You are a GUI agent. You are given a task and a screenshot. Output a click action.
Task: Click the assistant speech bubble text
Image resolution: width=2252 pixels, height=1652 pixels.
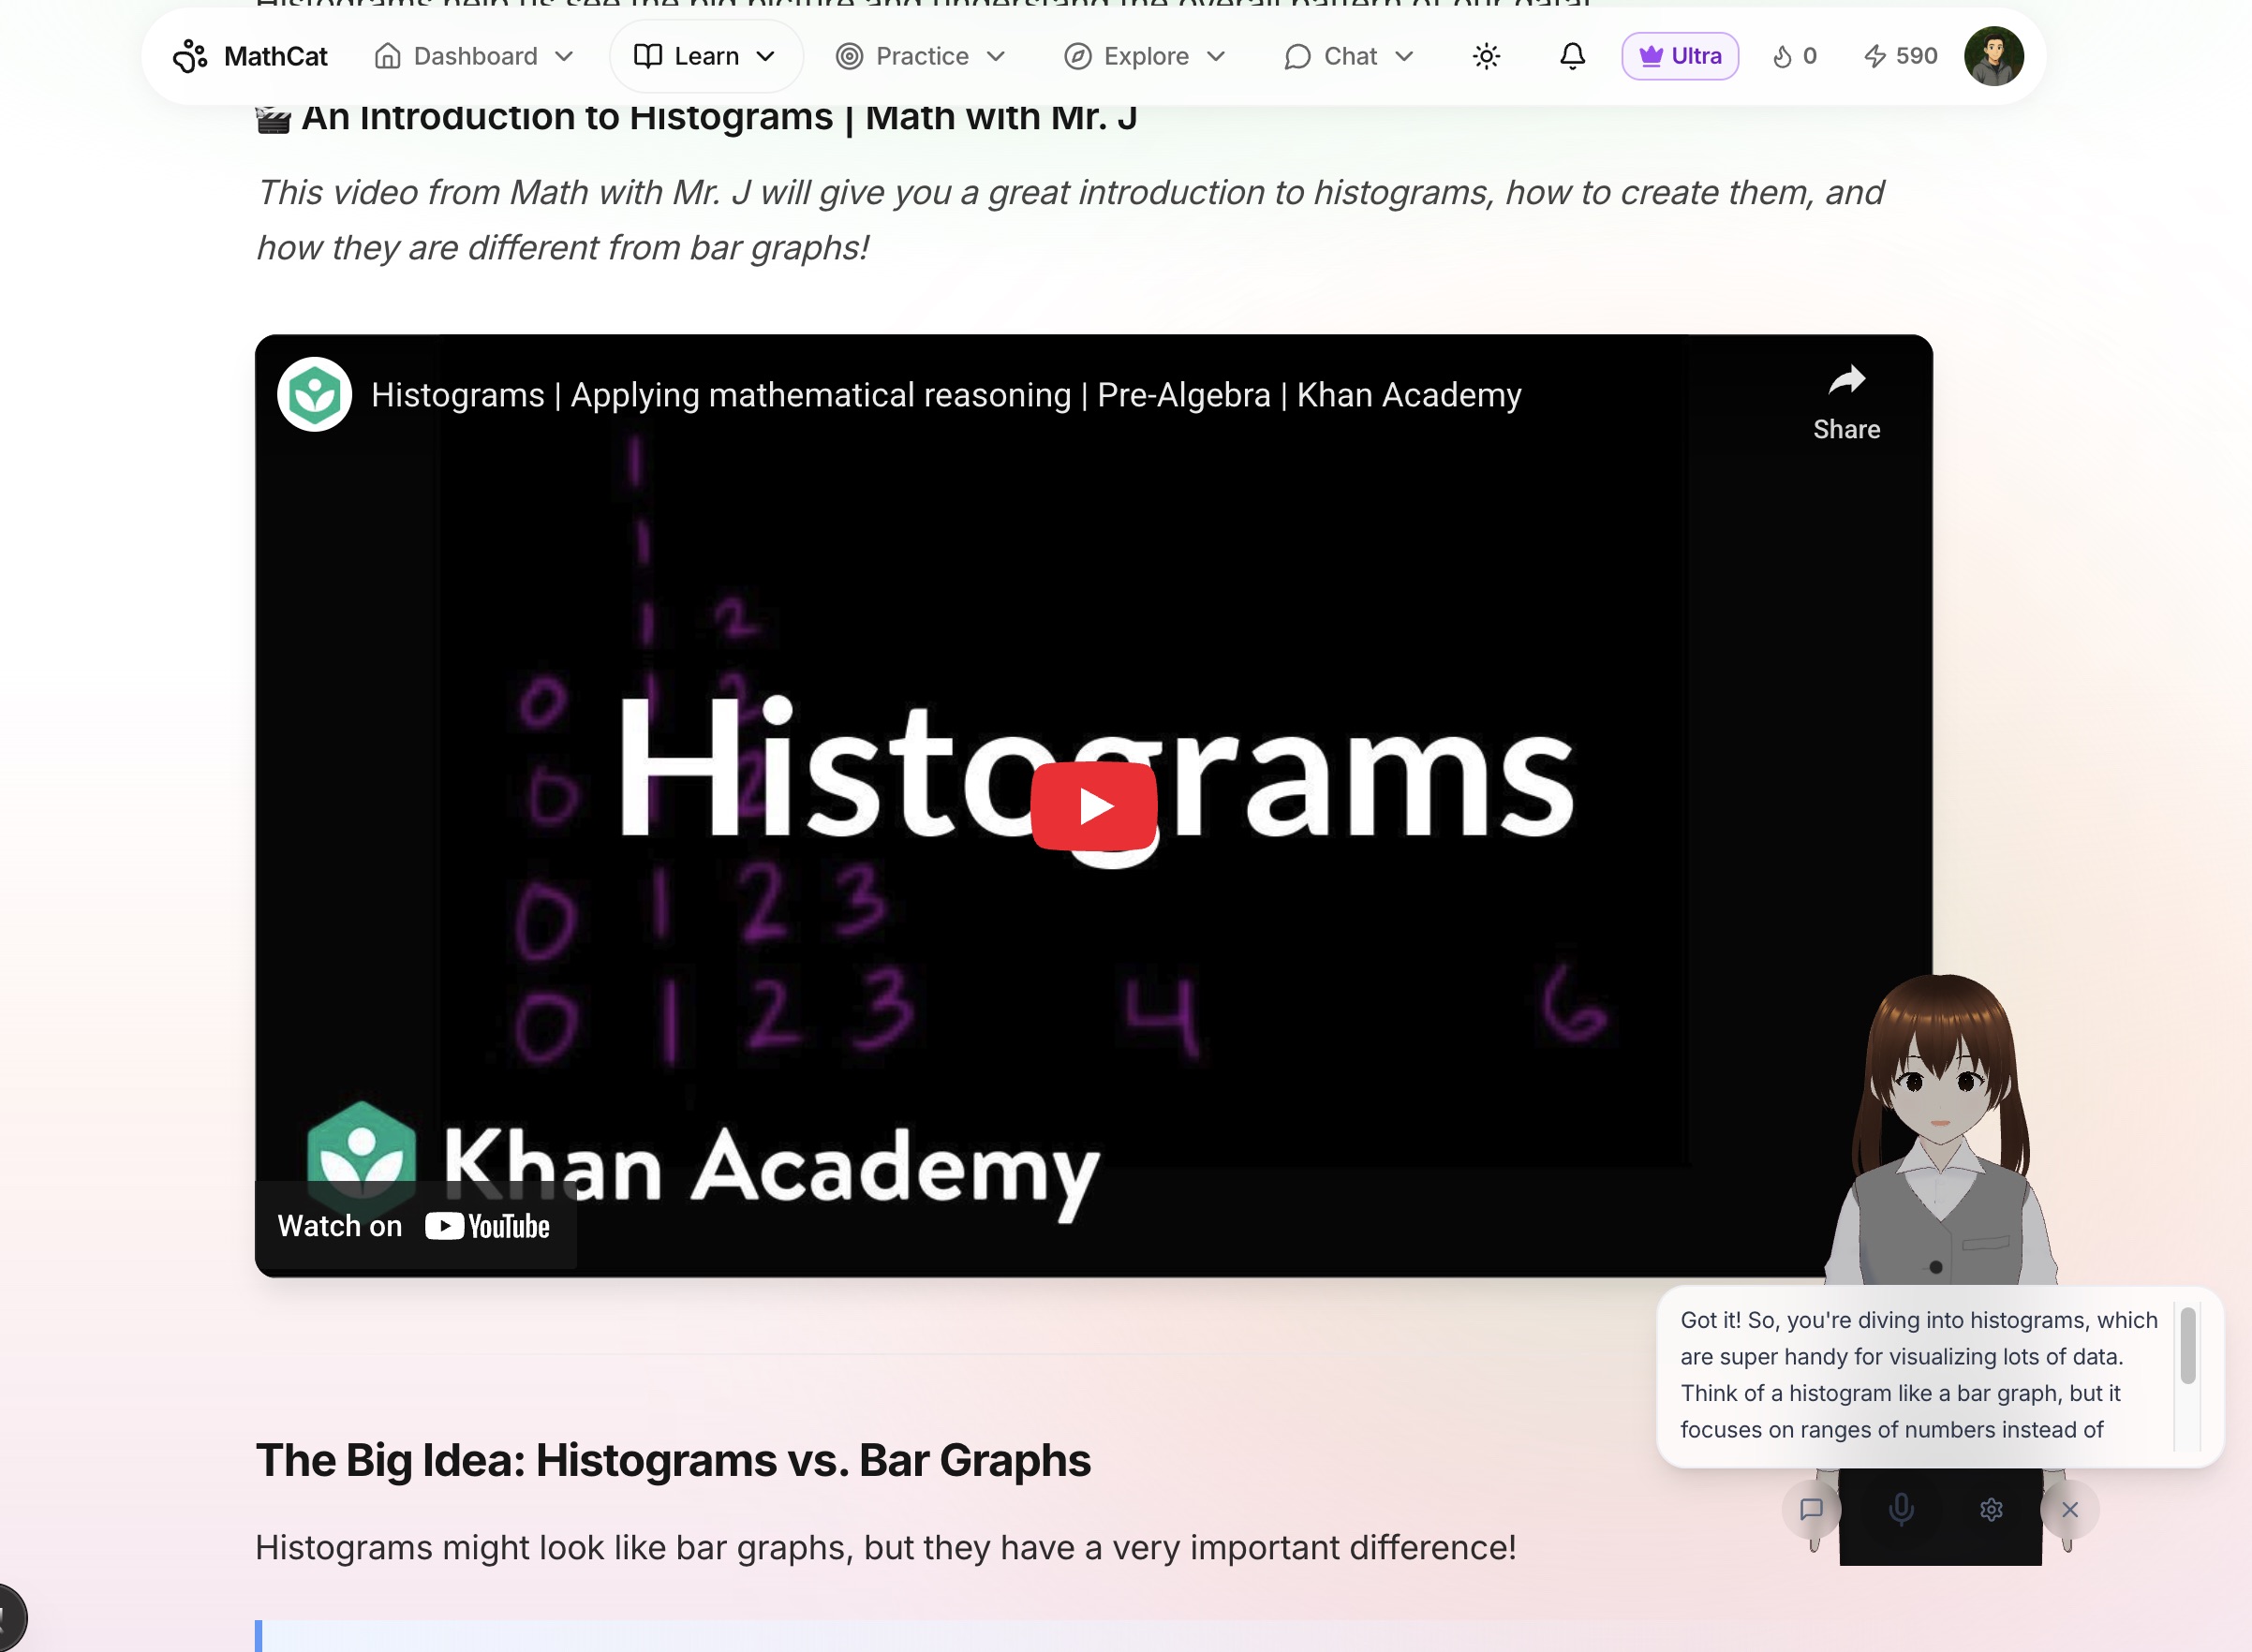point(1918,1375)
